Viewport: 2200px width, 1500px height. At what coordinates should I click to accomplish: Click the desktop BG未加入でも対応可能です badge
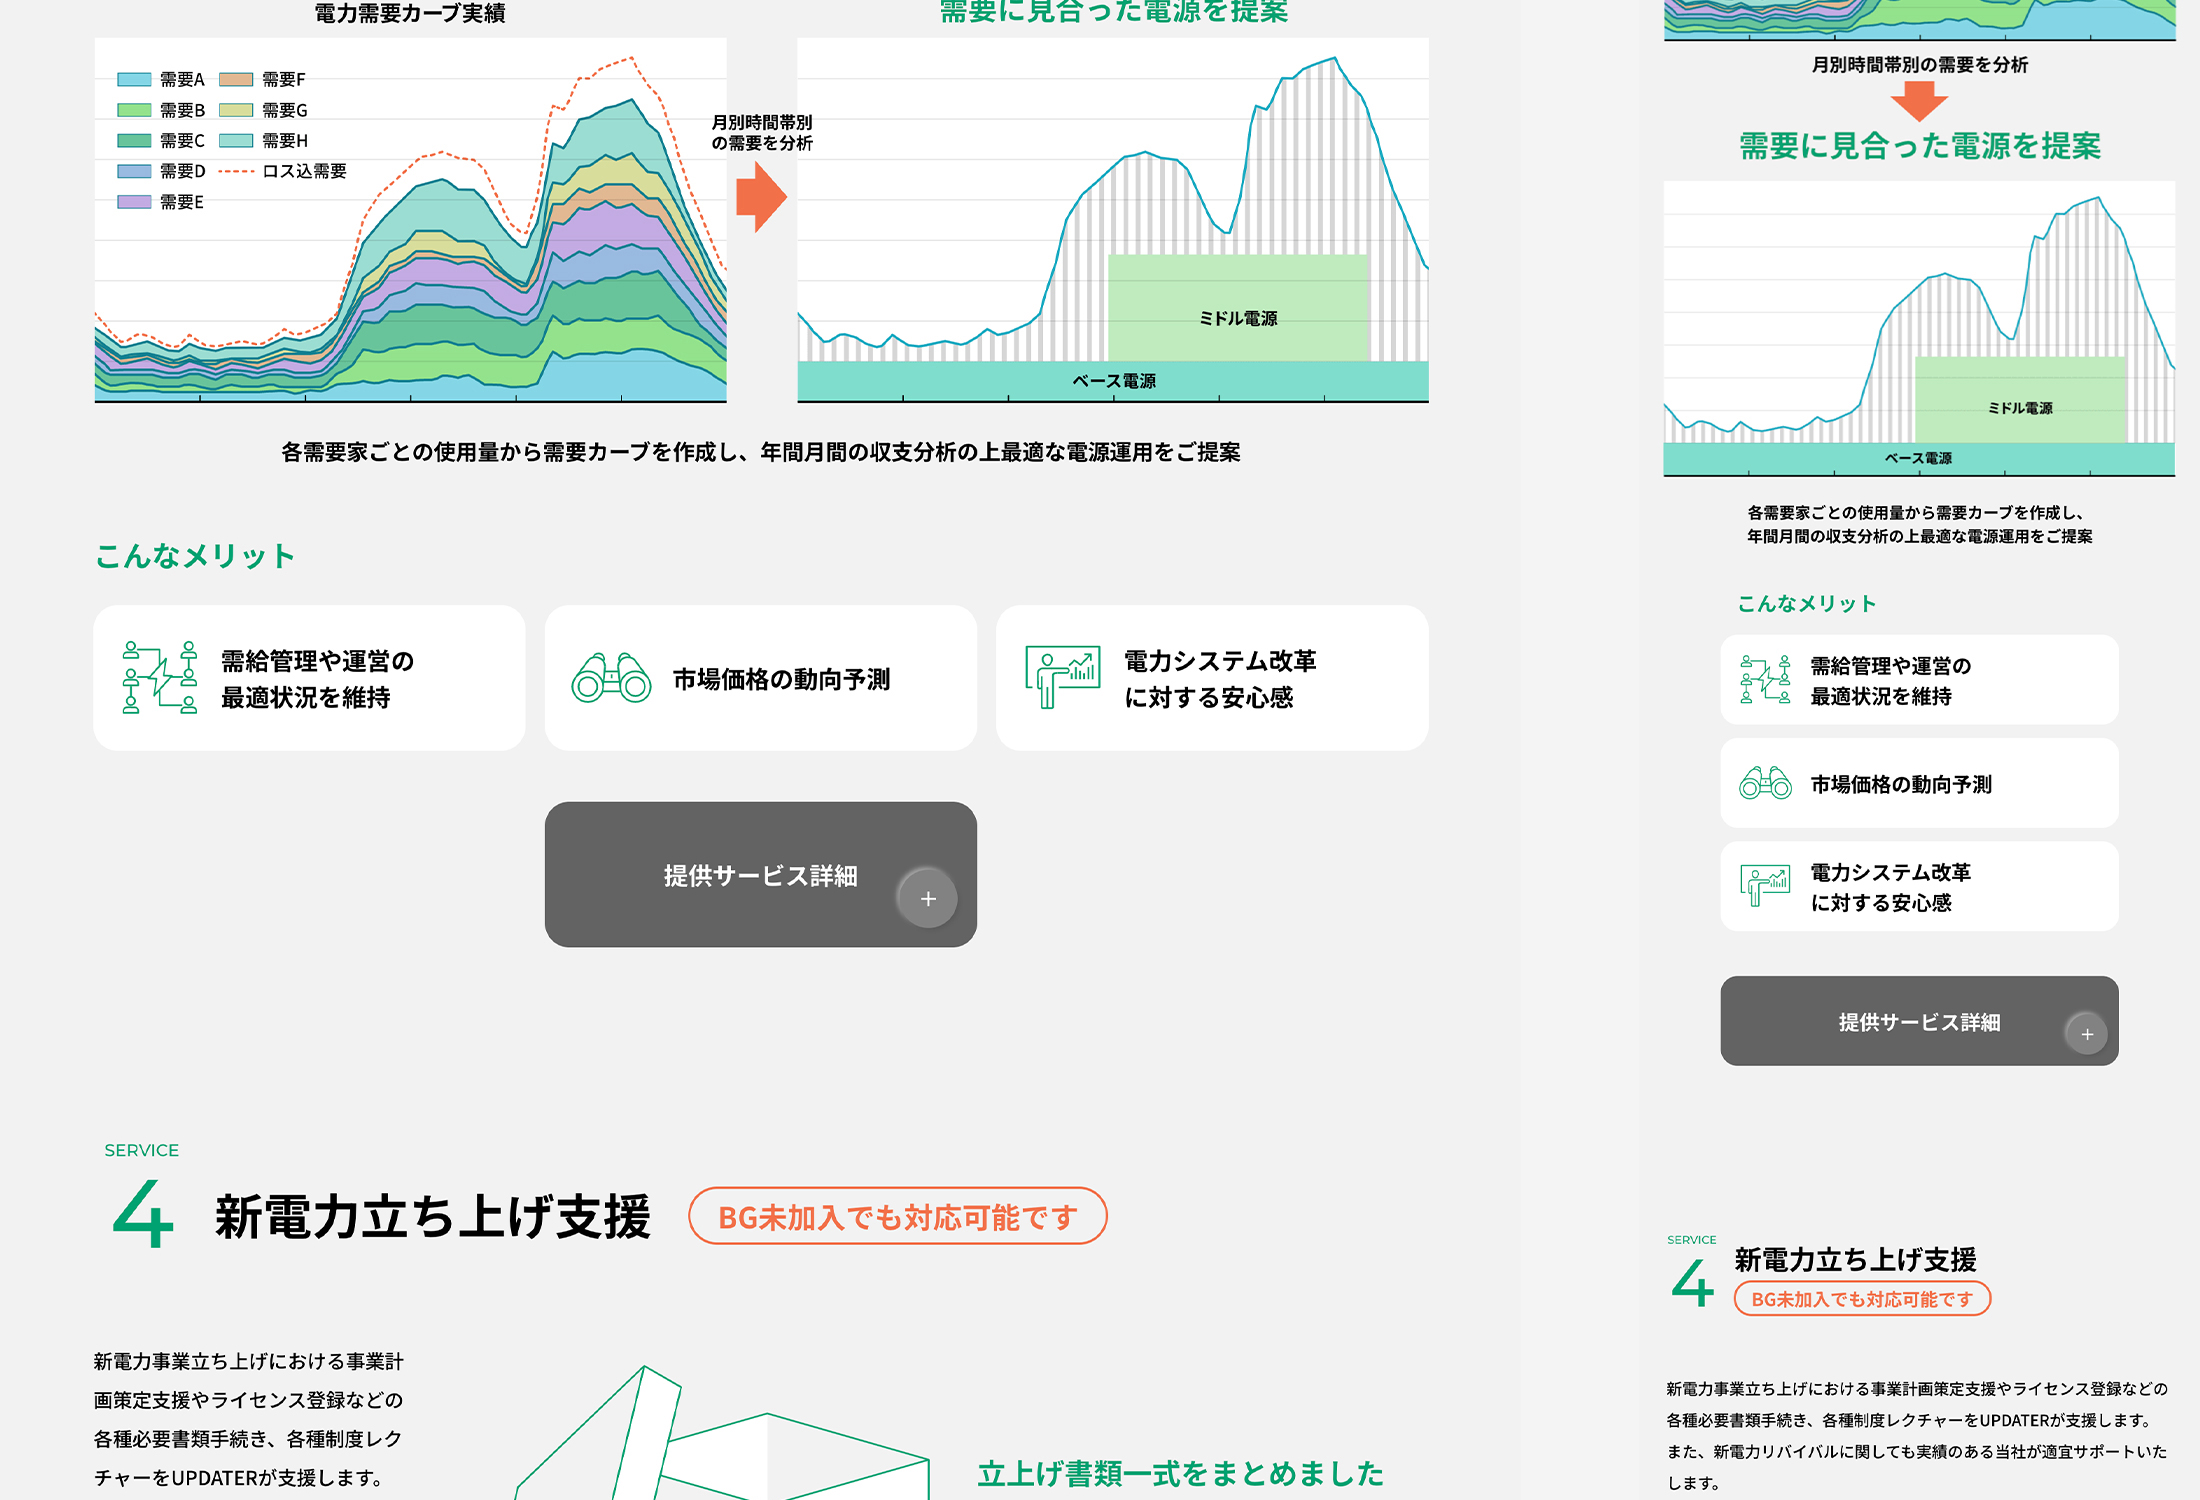pos(897,1217)
